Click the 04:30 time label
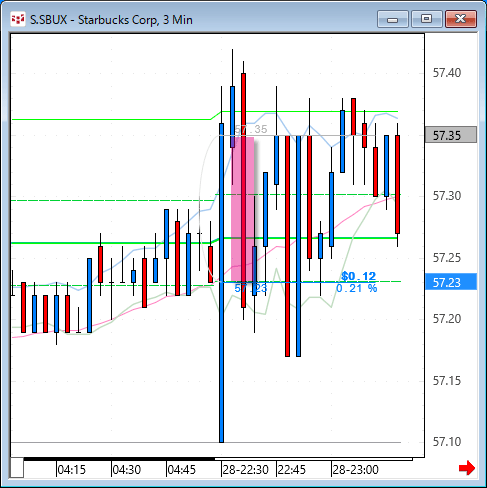This screenshot has height=488, width=487. coord(127,470)
